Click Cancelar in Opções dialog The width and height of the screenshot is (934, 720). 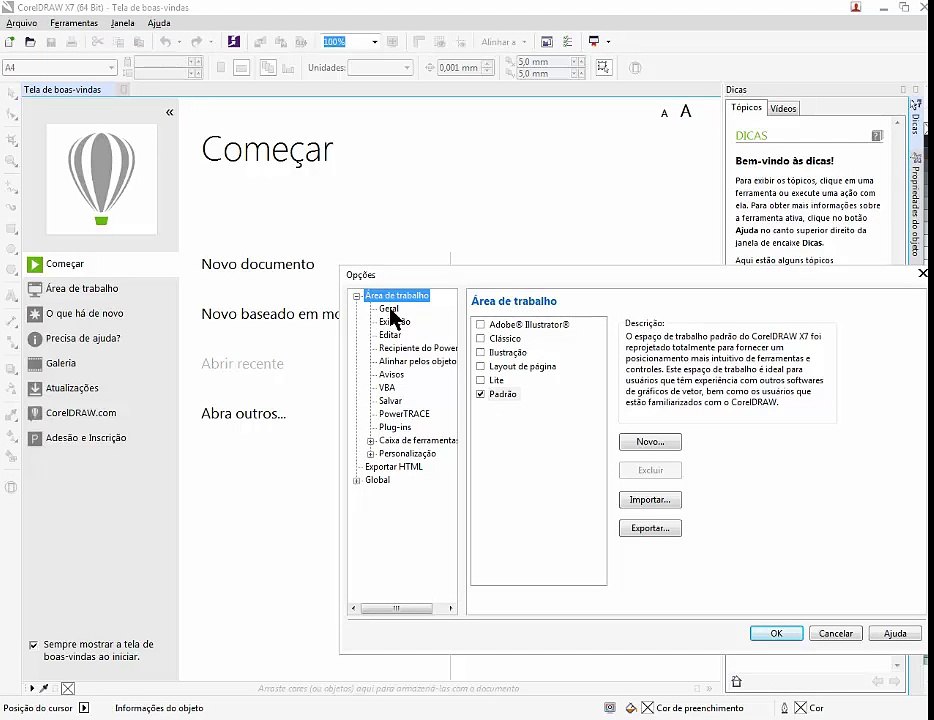(x=836, y=633)
